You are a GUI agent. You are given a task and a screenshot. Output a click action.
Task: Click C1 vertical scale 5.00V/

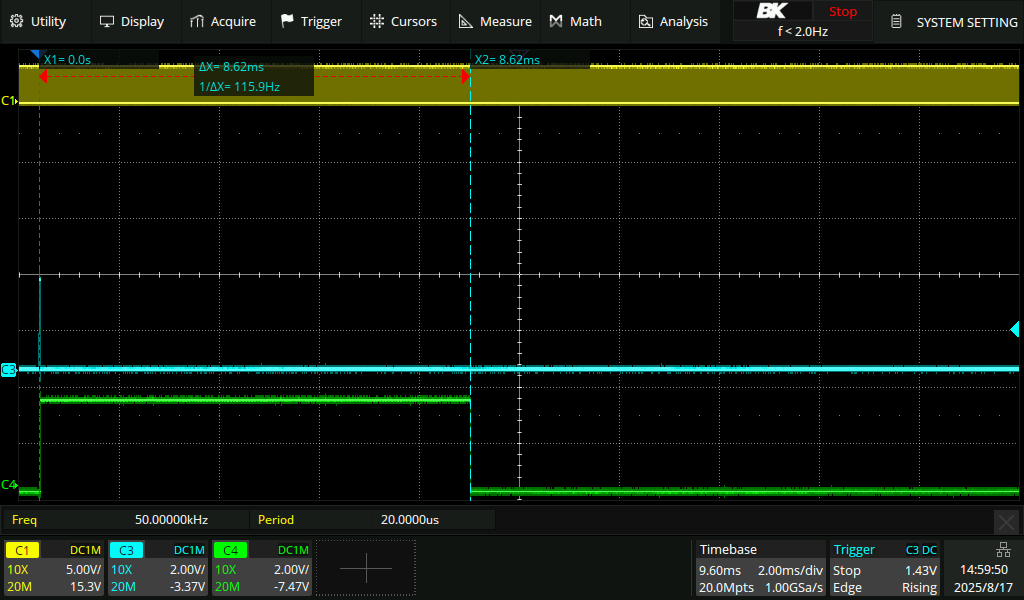[84, 569]
